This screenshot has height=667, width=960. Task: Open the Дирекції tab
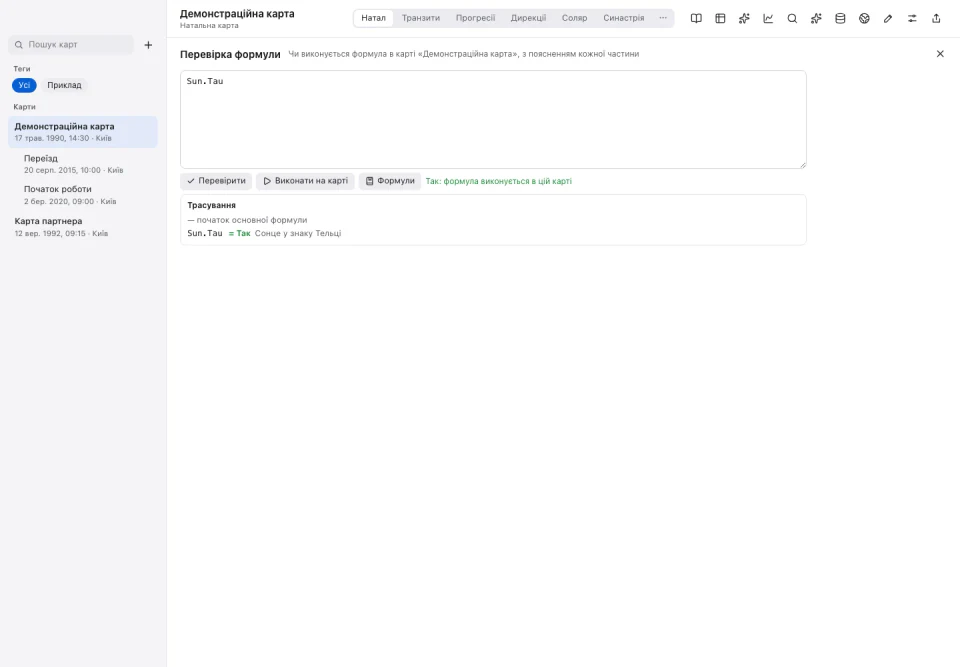tap(528, 18)
